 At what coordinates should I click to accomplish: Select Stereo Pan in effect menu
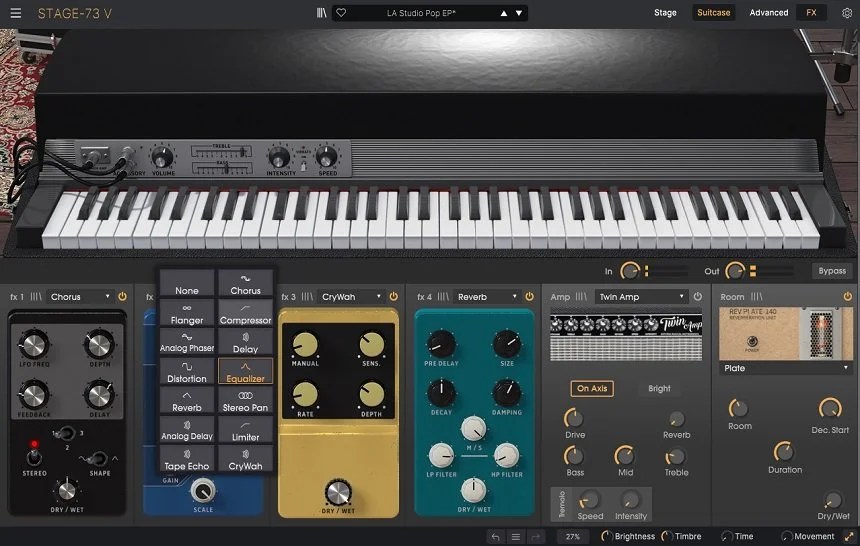[x=245, y=401]
